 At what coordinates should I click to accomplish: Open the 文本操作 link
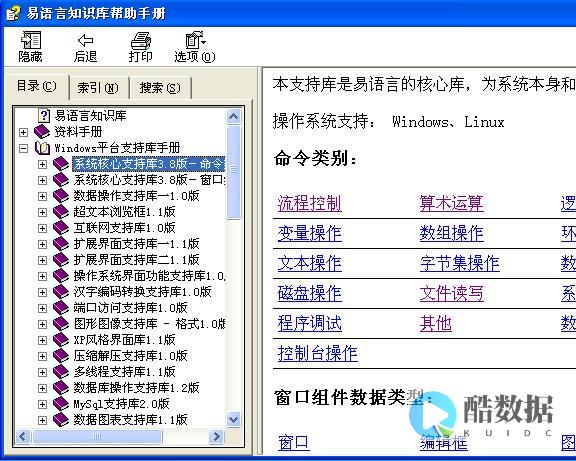[309, 263]
